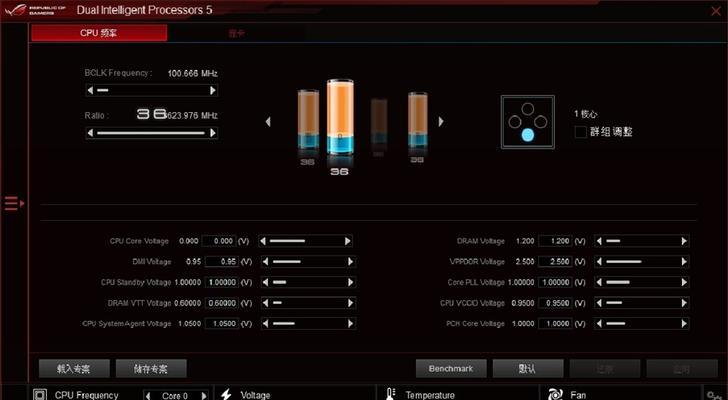Expand the left side panel menu icon

[14, 203]
